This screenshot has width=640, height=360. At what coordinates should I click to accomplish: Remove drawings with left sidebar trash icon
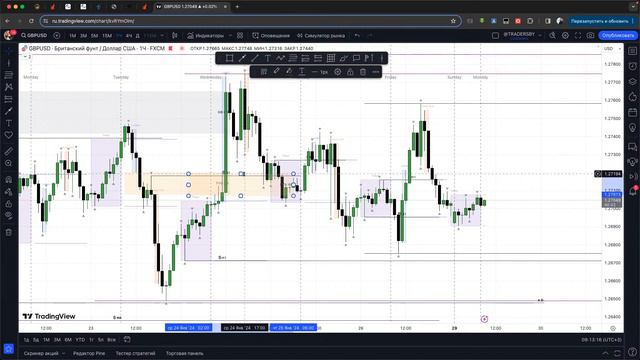[x=9, y=232]
